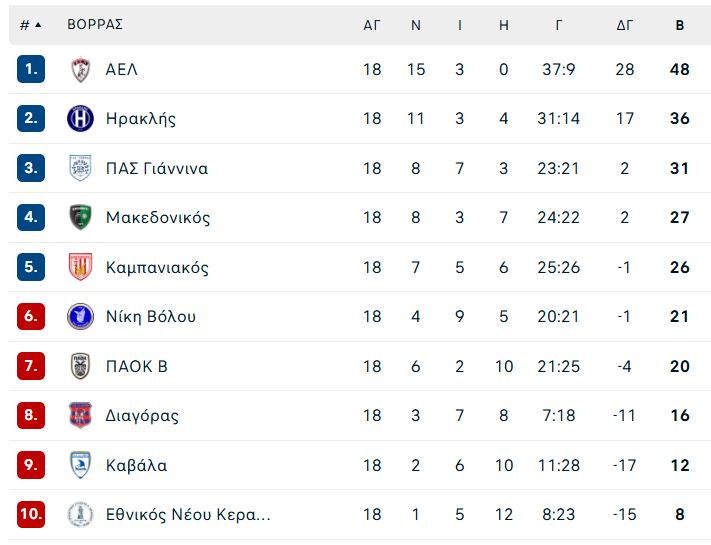Click the Καβάλα ship crest icon

pos(81,465)
